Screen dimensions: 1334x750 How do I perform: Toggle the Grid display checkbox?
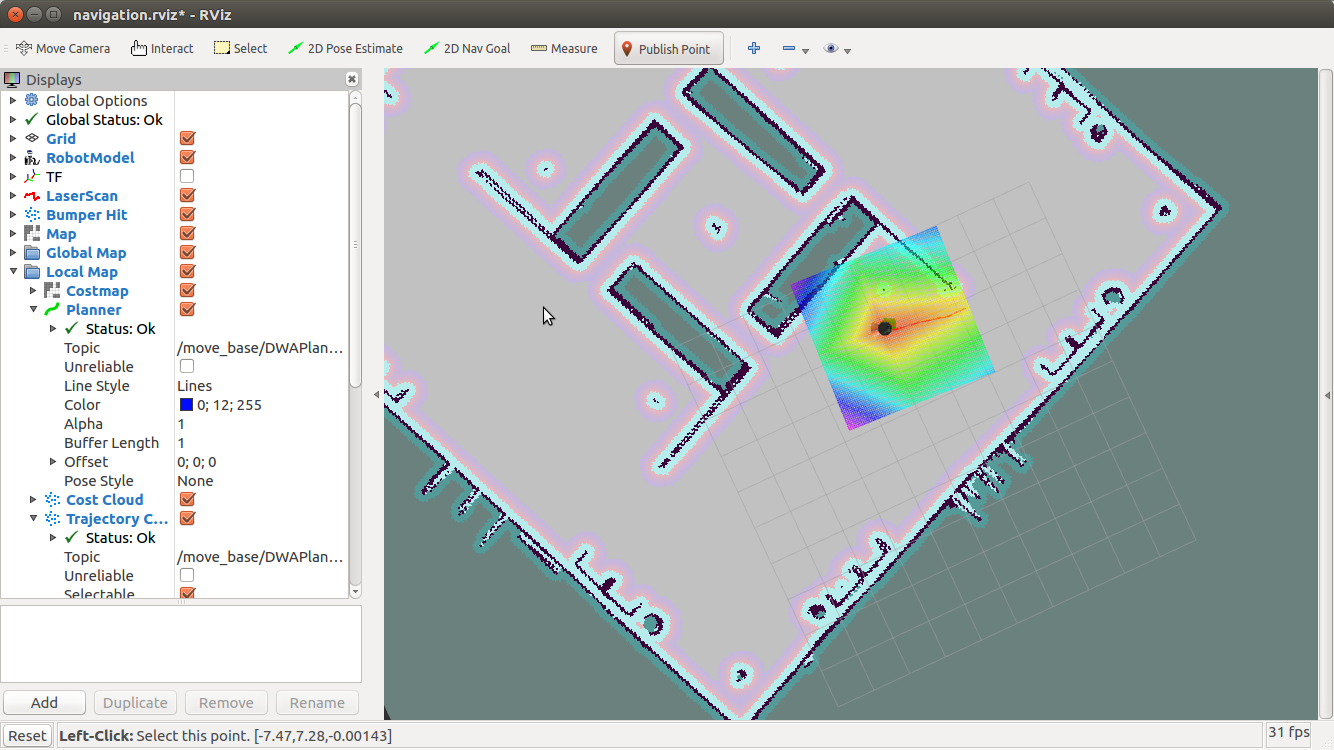187,138
